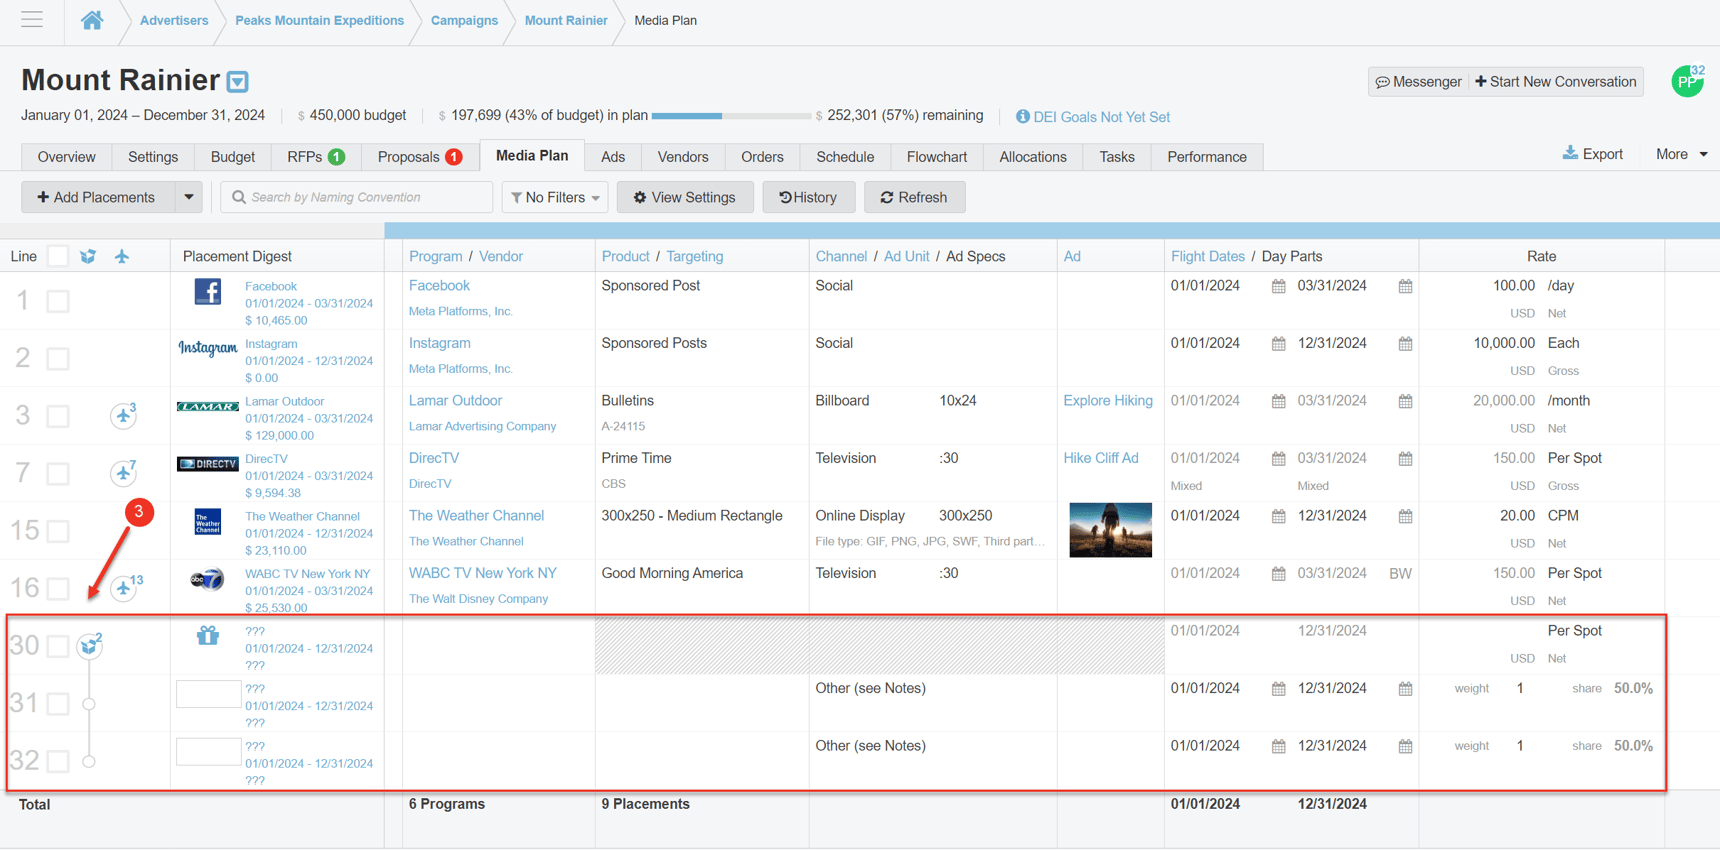Open the PP user avatar
Viewport: 1720px width, 850px height.
pyautogui.click(x=1687, y=81)
